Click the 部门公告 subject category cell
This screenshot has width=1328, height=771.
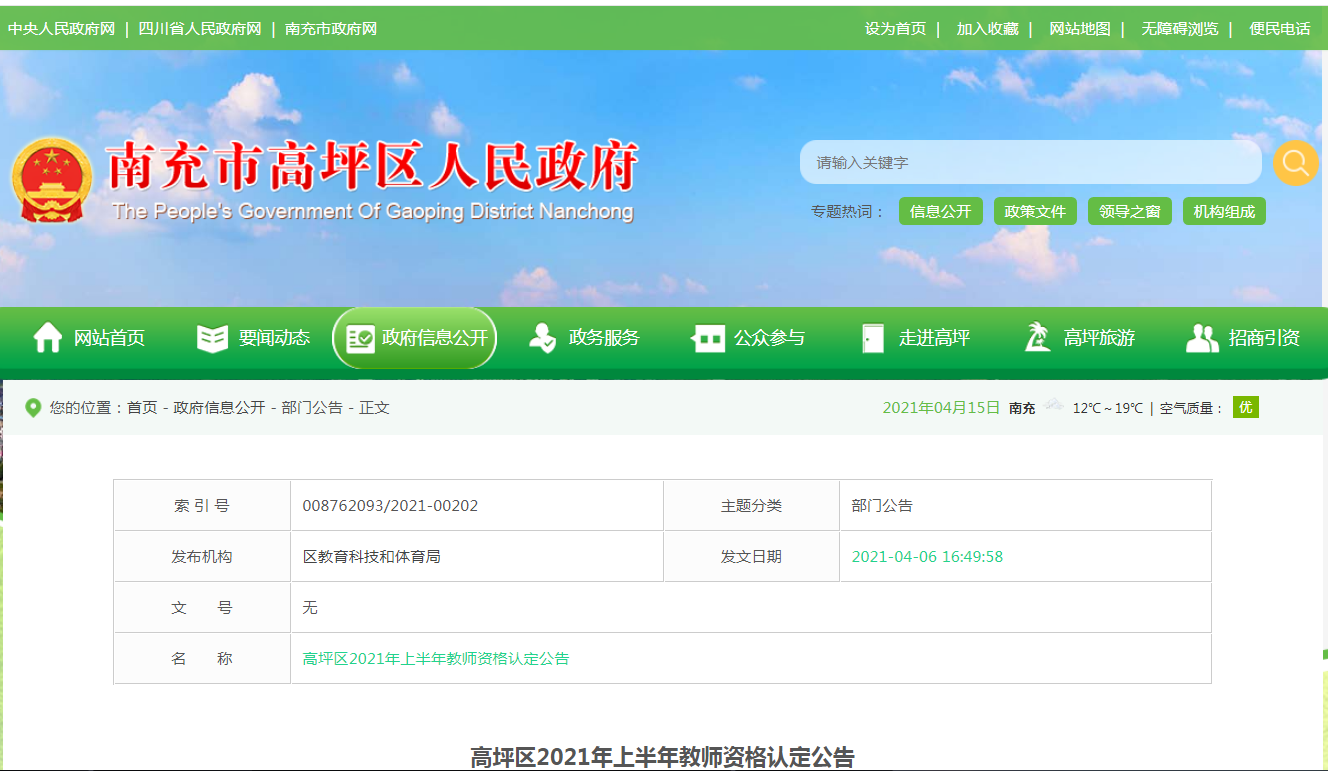1025,506
